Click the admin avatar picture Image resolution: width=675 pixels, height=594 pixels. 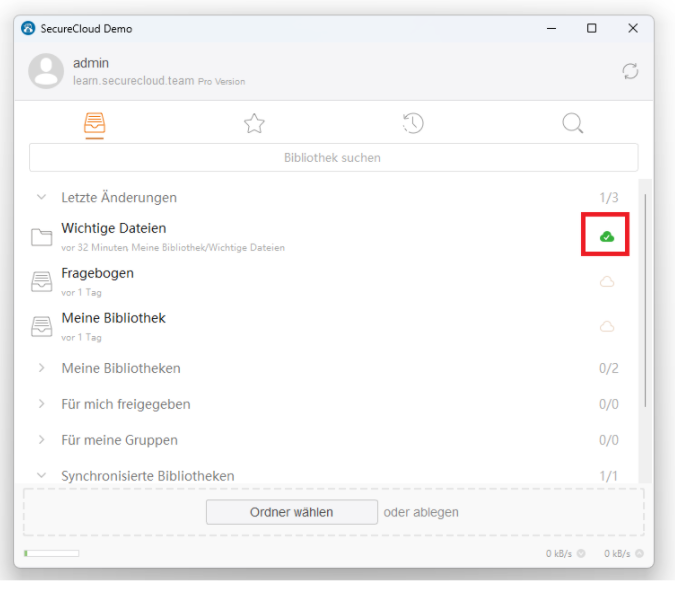46,71
